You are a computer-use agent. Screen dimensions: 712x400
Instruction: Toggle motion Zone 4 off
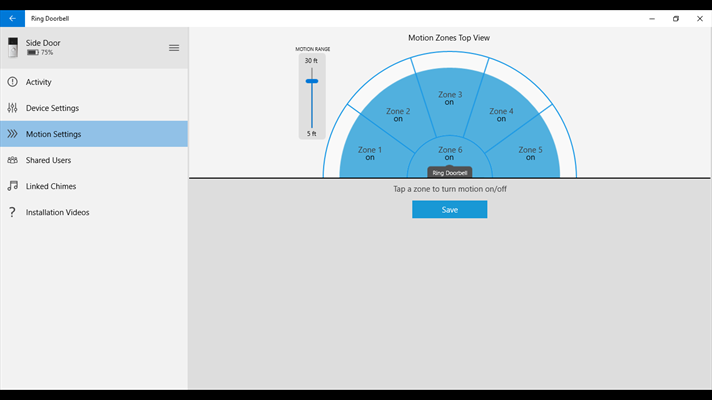(x=501, y=114)
